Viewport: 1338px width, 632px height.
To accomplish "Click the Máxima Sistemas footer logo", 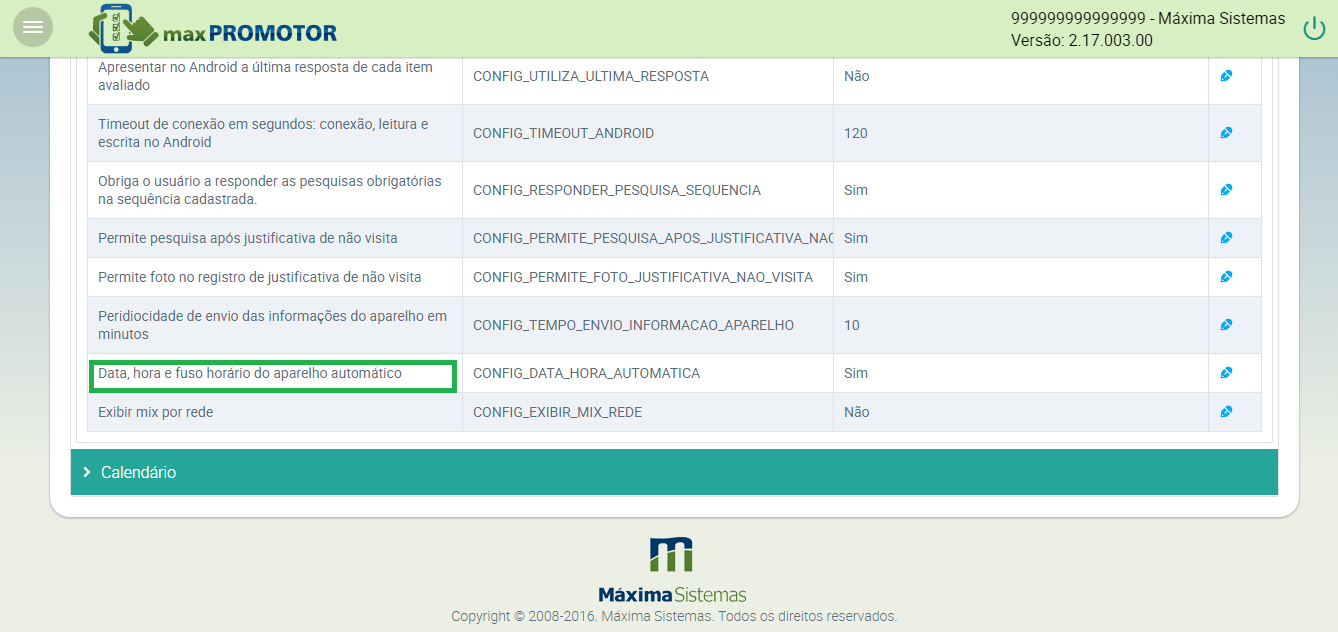I will 671,570.
